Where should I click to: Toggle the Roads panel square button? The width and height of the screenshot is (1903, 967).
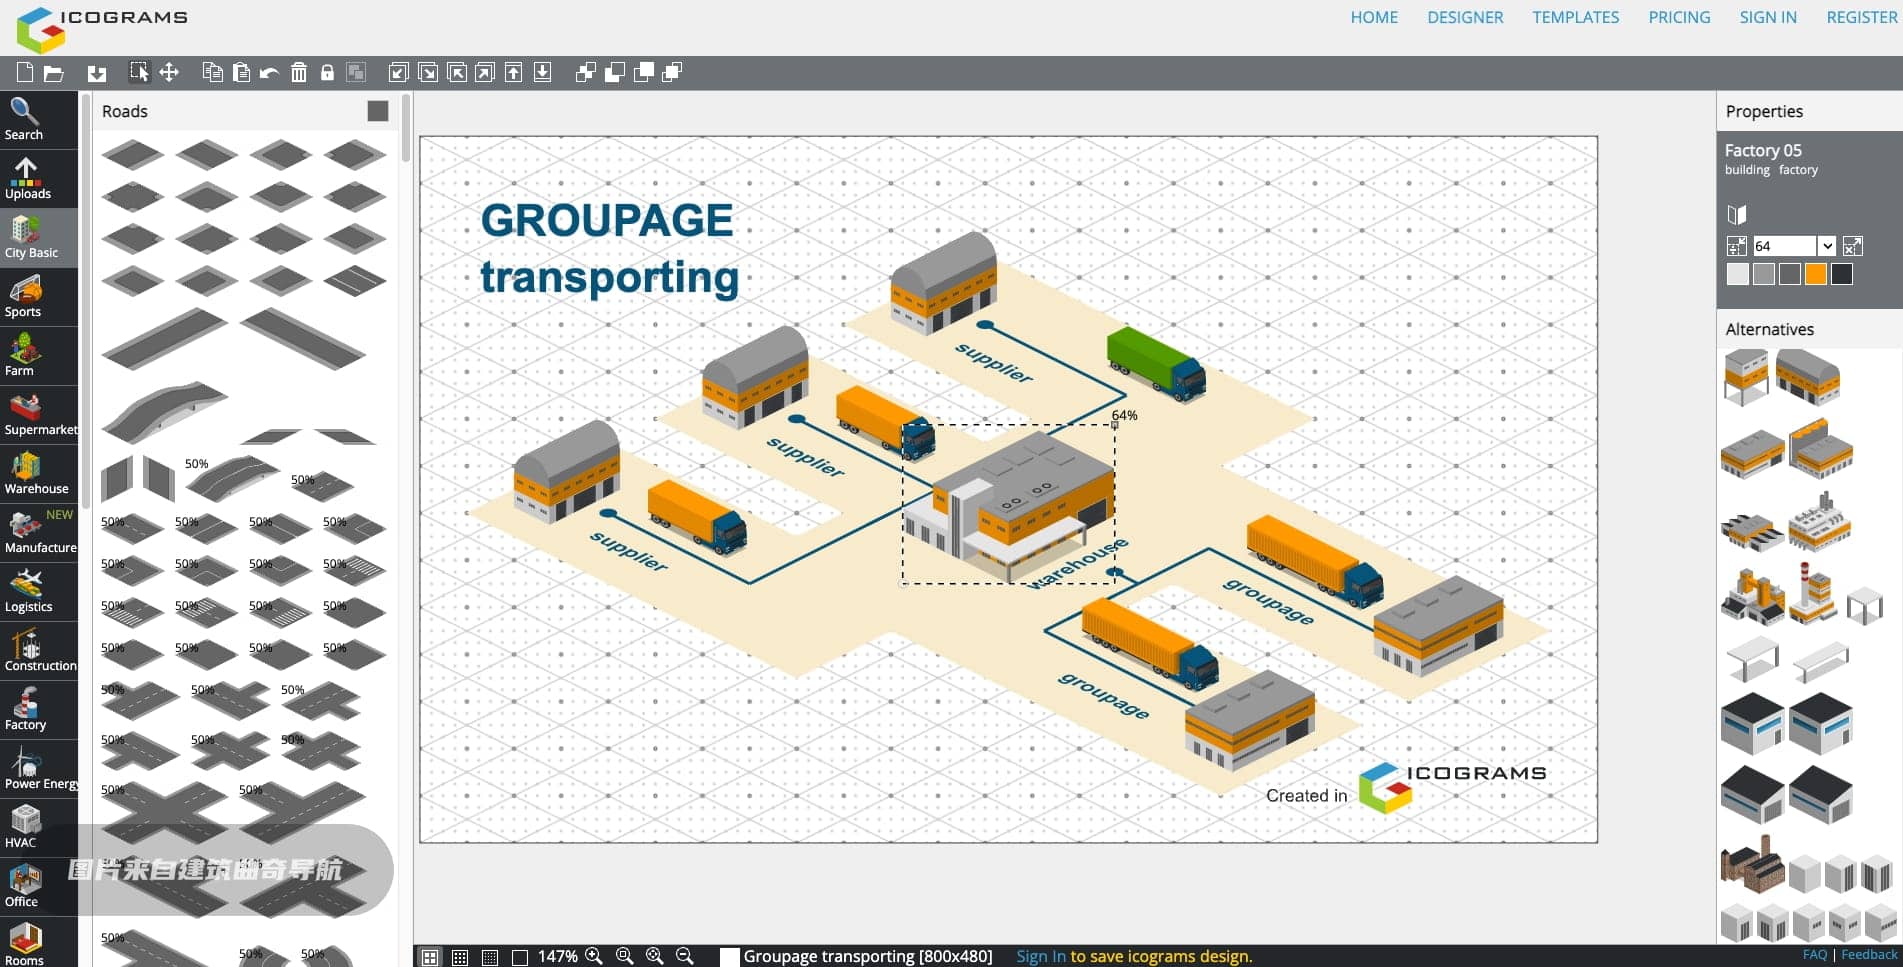(x=377, y=111)
